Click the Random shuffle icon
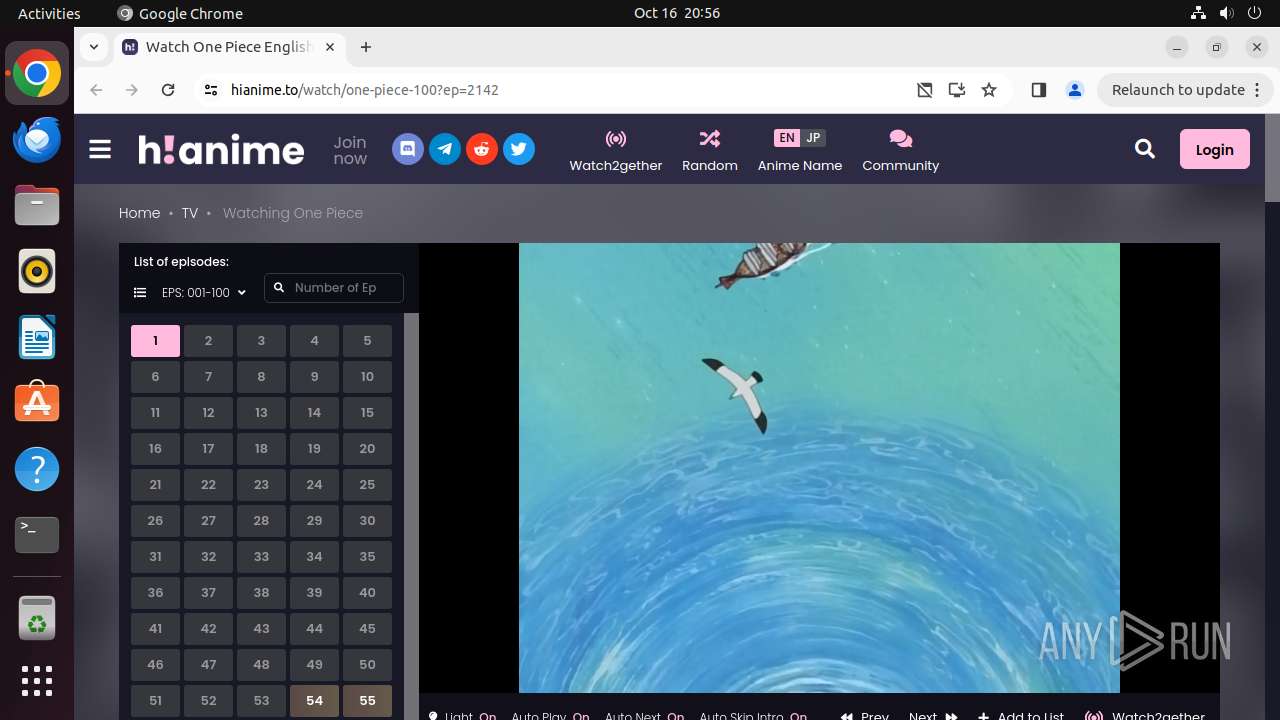1280x720 pixels. click(x=710, y=138)
